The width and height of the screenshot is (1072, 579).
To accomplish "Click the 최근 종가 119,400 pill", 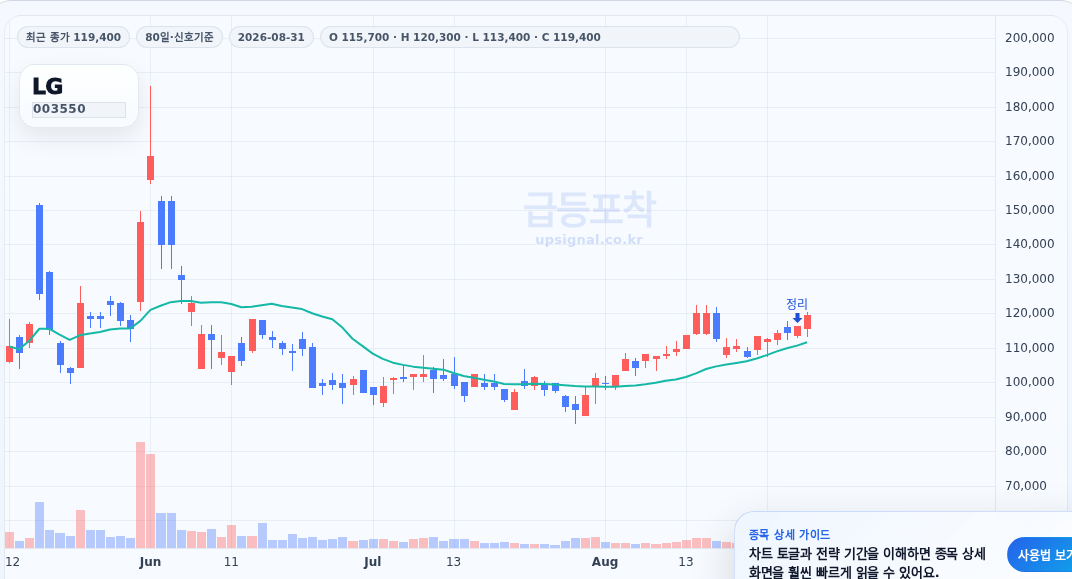I will coord(73,37).
